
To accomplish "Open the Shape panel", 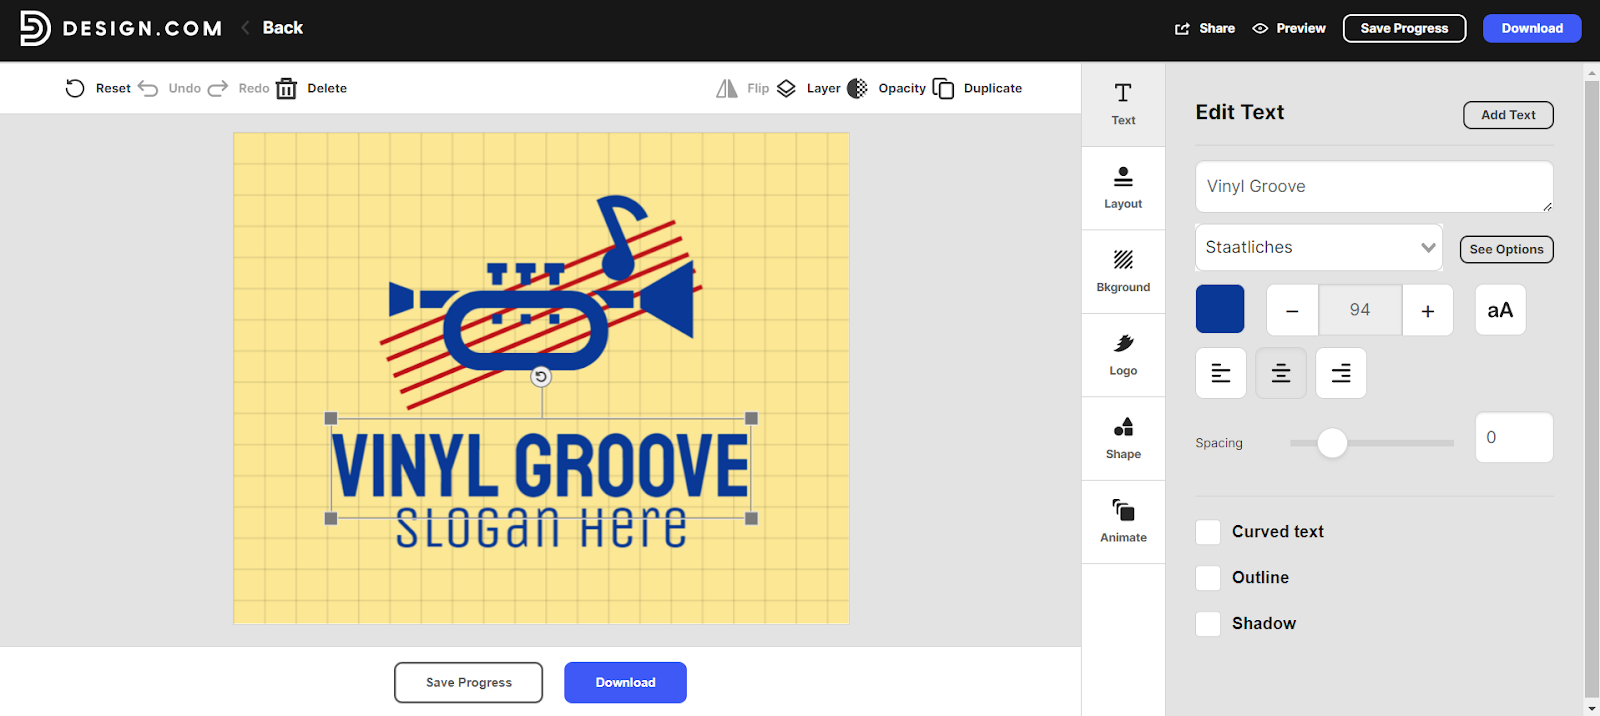I will (x=1123, y=438).
